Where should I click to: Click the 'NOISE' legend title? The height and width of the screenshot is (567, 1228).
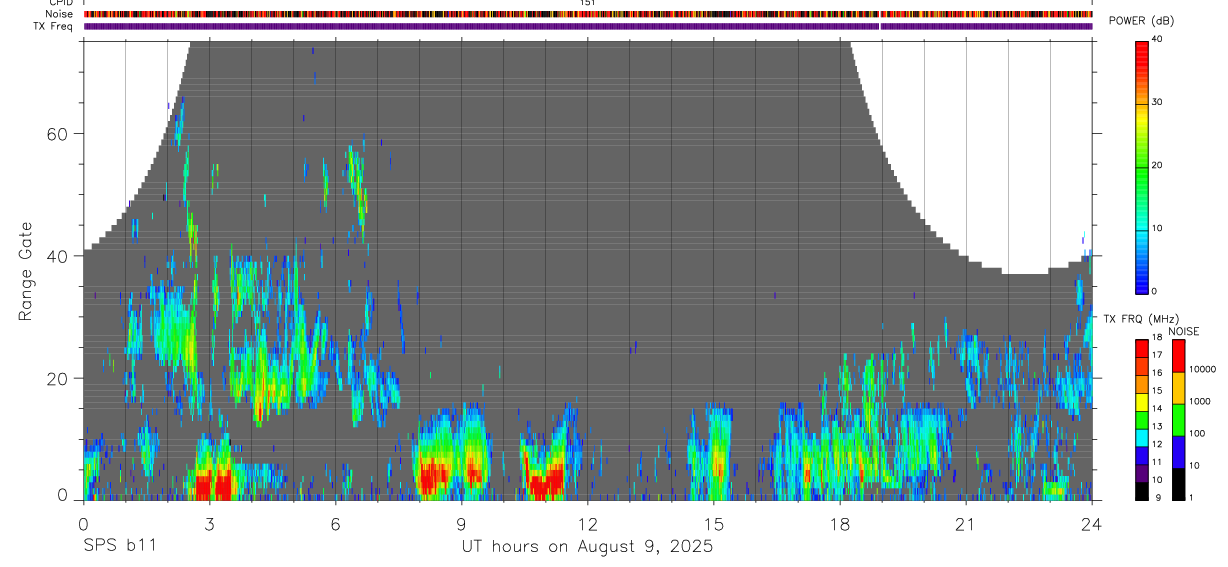(x=1184, y=332)
